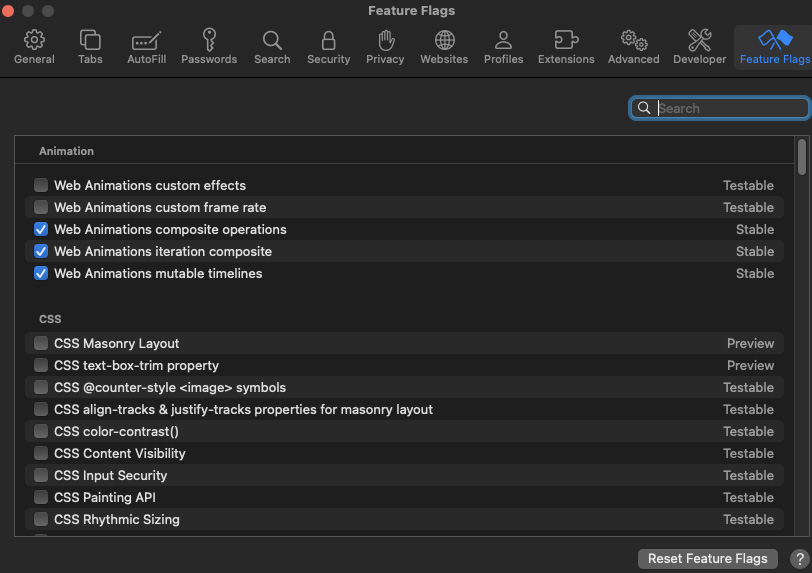Click Testable label for custom effects
The image size is (812, 573).
pos(748,185)
